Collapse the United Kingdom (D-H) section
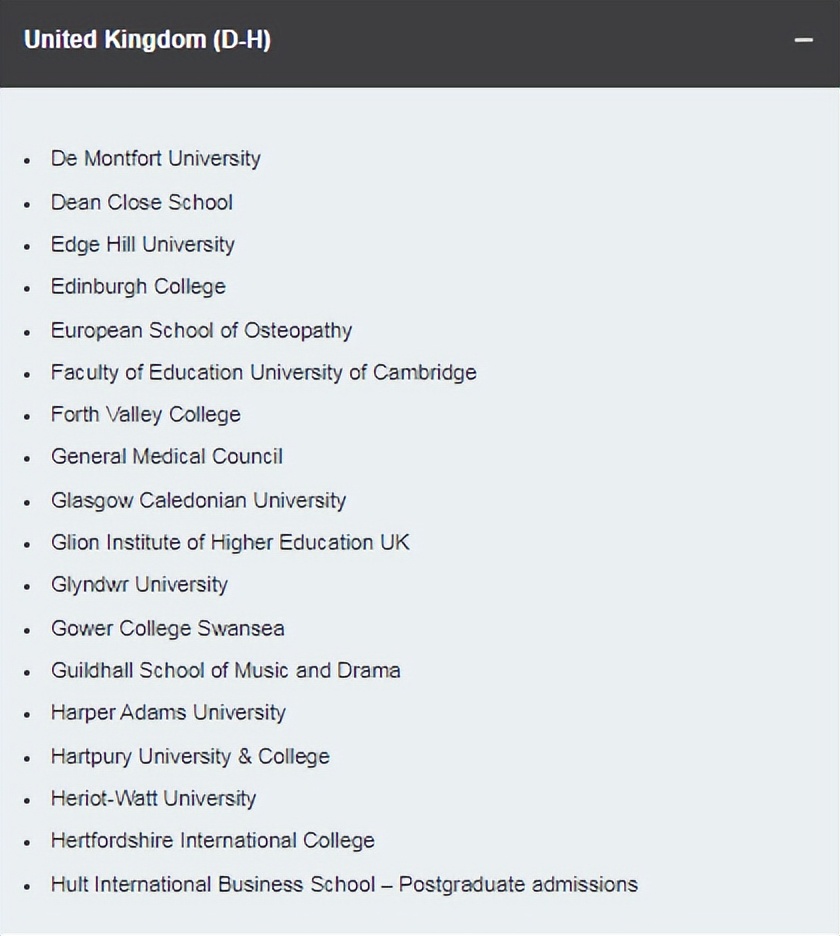The width and height of the screenshot is (840, 936). pyautogui.click(x=803, y=41)
